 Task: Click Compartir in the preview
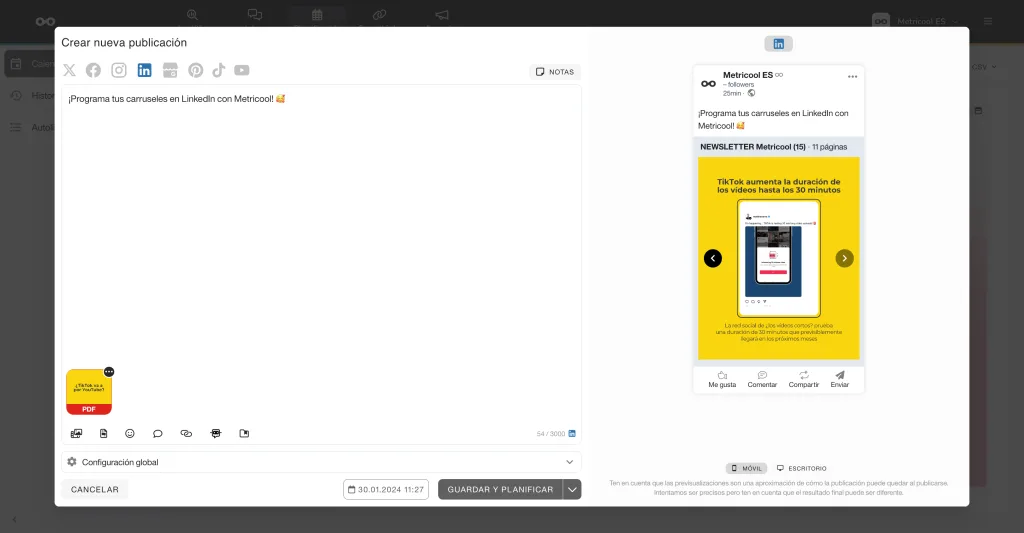click(803, 380)
